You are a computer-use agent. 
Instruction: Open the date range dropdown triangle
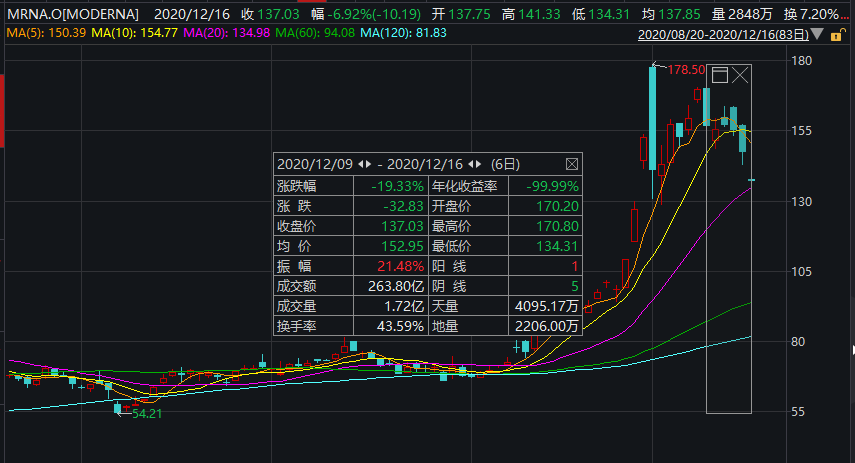tap(817, 35)
